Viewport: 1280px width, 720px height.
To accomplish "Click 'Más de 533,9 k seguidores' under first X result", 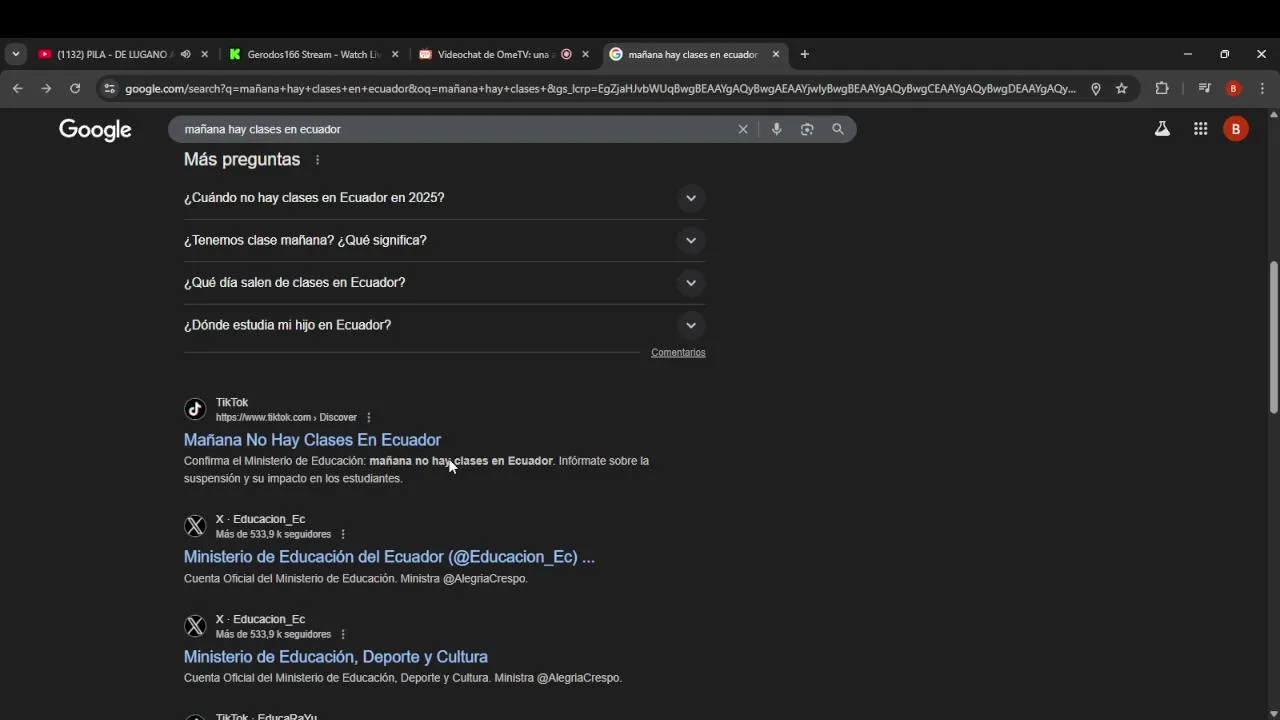I will click(273, 534).
